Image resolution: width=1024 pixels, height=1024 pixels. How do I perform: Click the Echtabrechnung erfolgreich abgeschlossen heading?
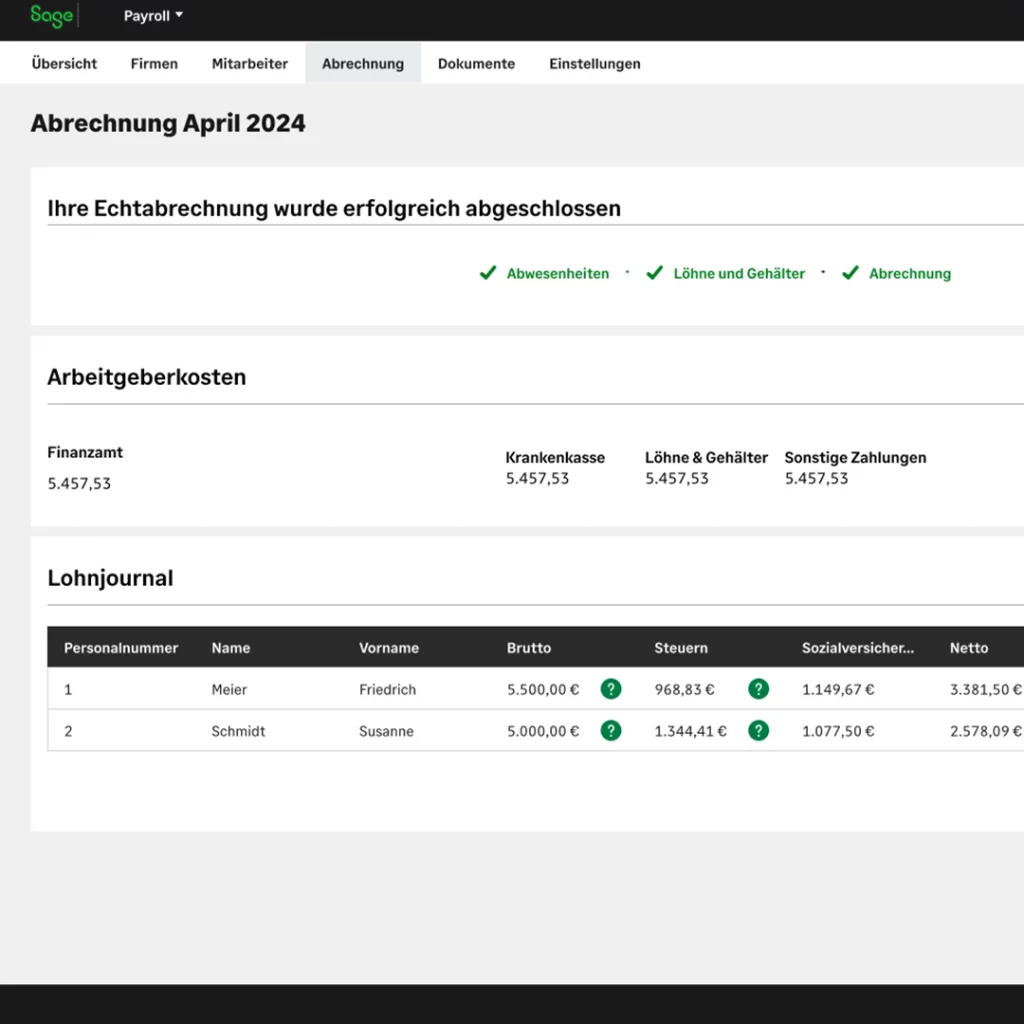pos(334,208)
